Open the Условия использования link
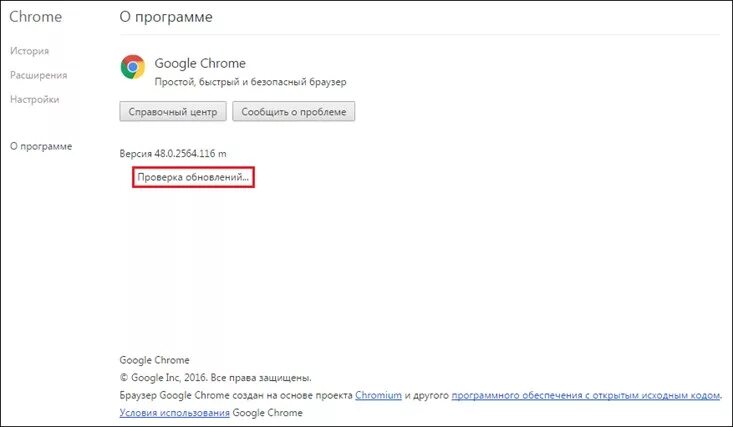This screenshot has width=733, height=427. pyautogui.click(x=174, y=413)
